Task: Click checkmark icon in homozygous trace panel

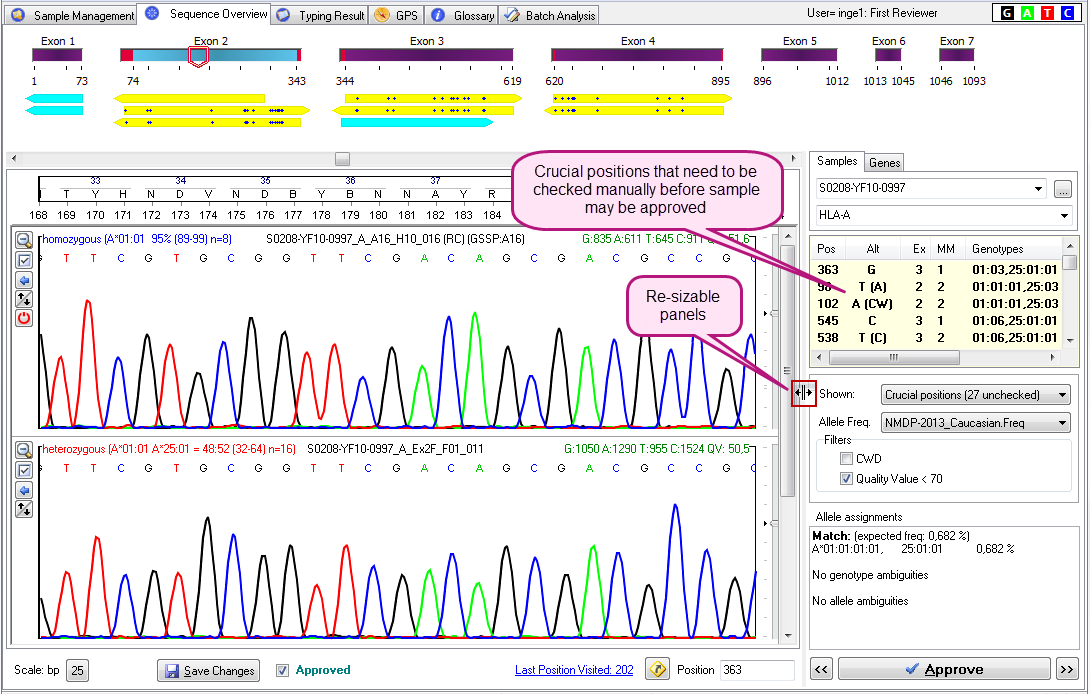Action: 24,260
